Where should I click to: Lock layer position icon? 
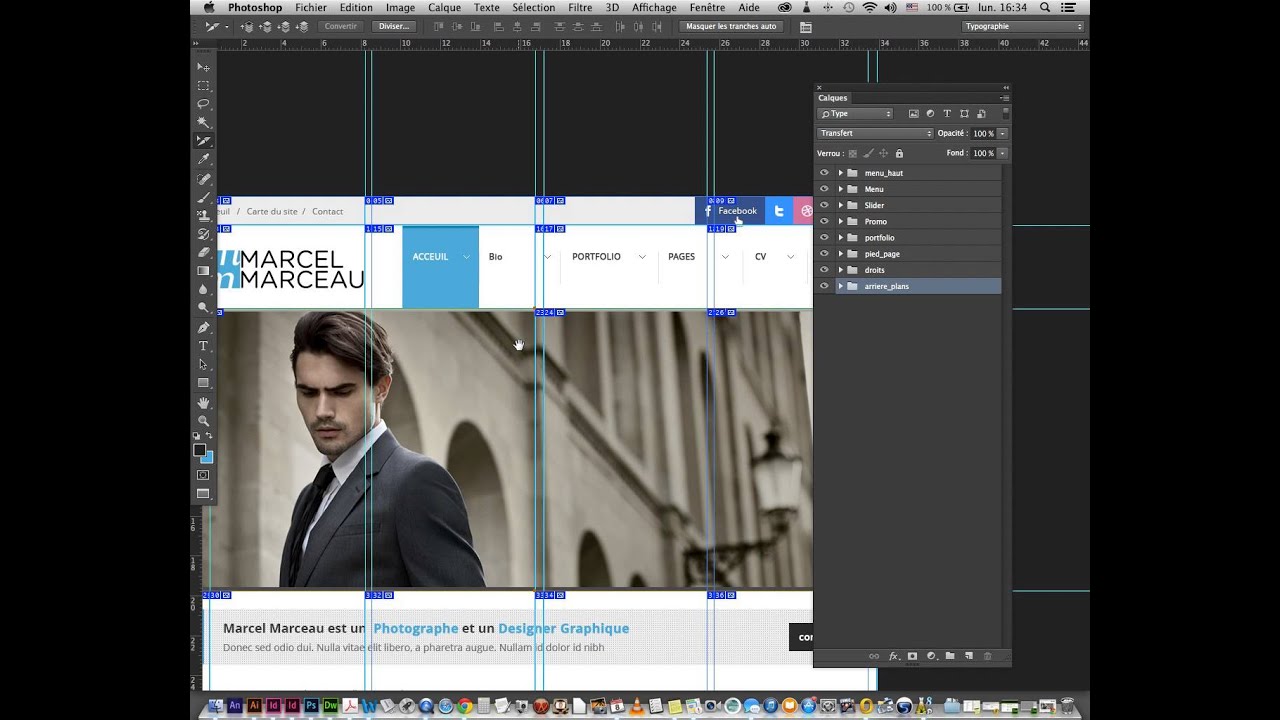click(x=884, y=153)
